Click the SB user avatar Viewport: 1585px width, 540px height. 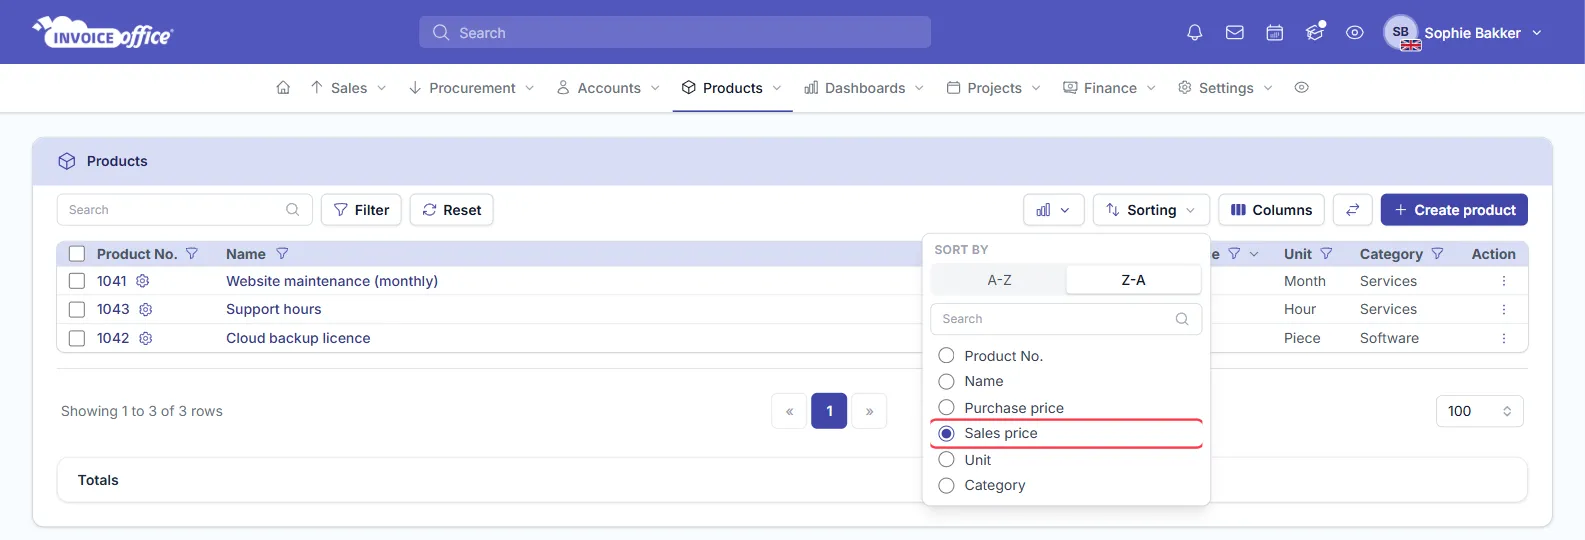1401,33
